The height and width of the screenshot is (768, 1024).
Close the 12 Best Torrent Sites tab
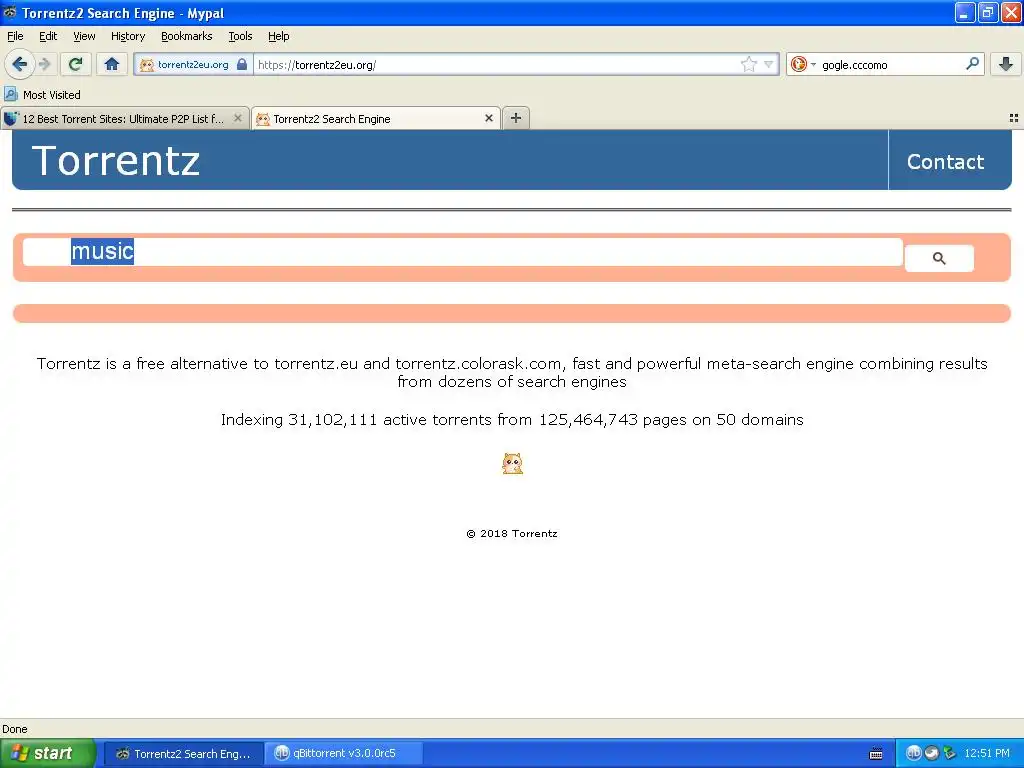(238, 118)
